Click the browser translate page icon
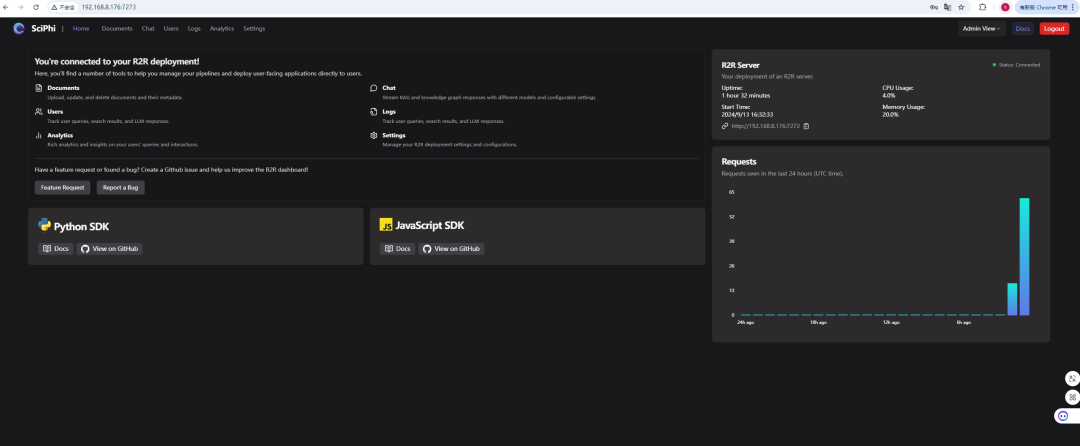 [947, 7]
